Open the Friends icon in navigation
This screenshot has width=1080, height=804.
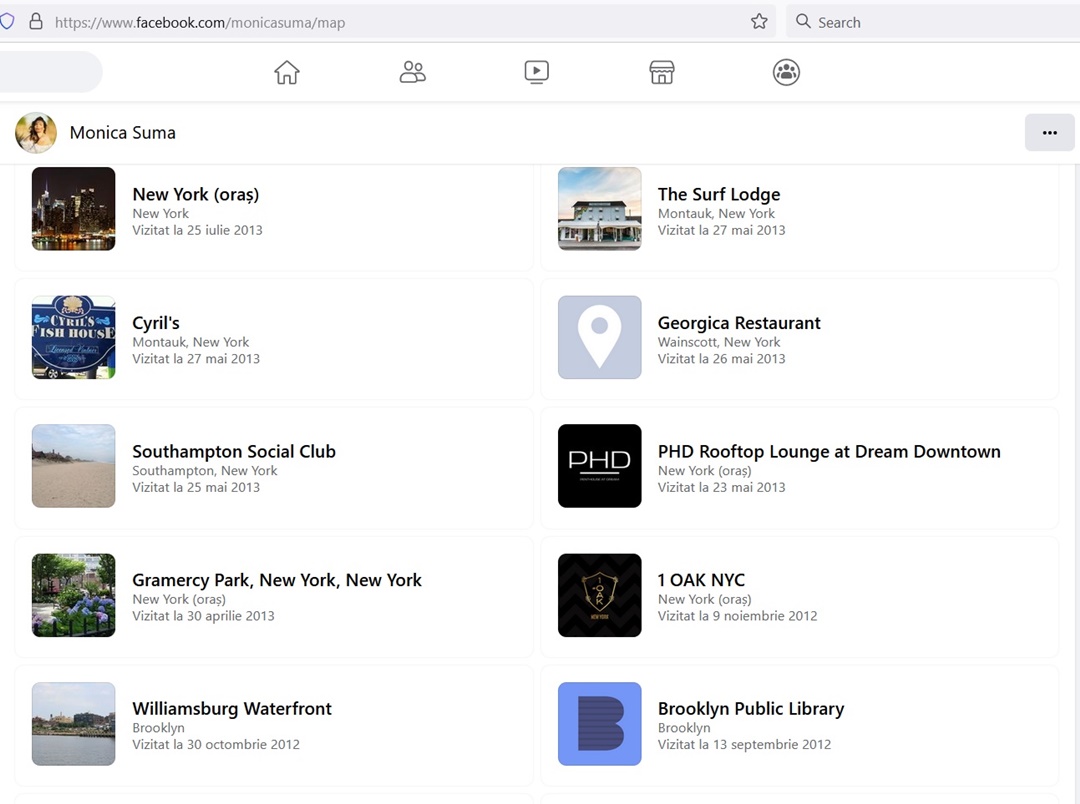coord(412,72)
